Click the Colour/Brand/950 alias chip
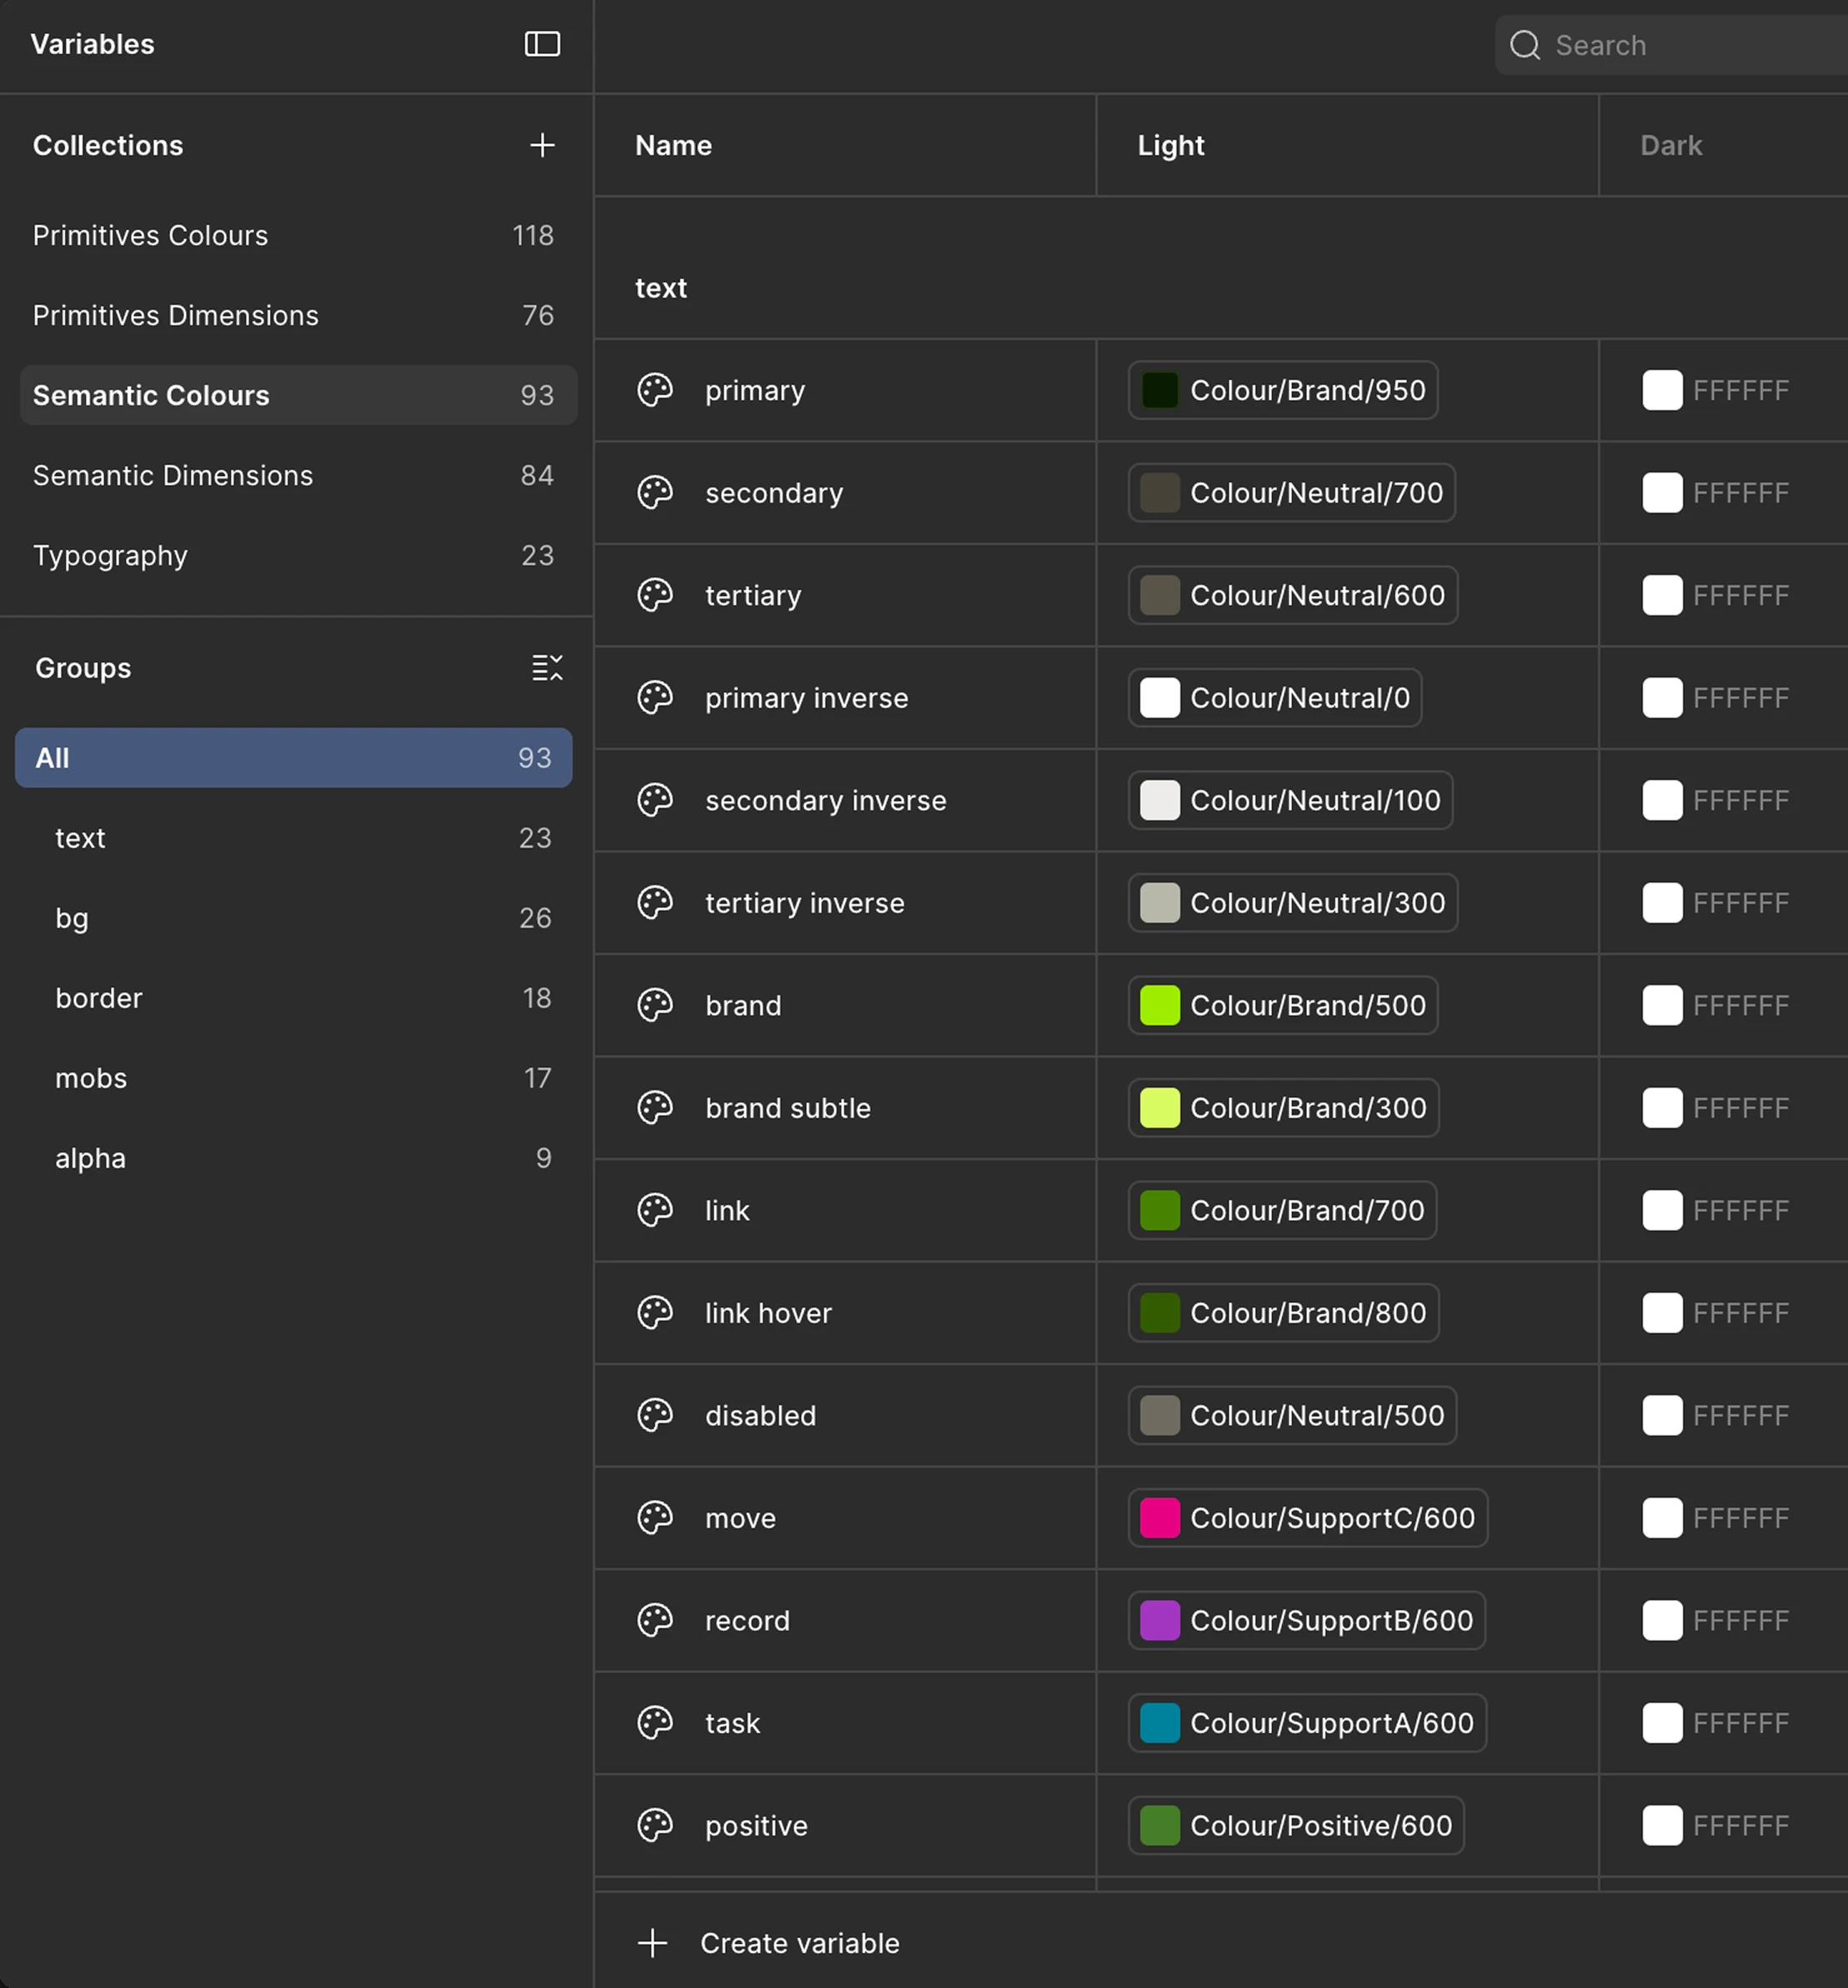The image size is (1848, 1988). click(x=1283, y=390)
